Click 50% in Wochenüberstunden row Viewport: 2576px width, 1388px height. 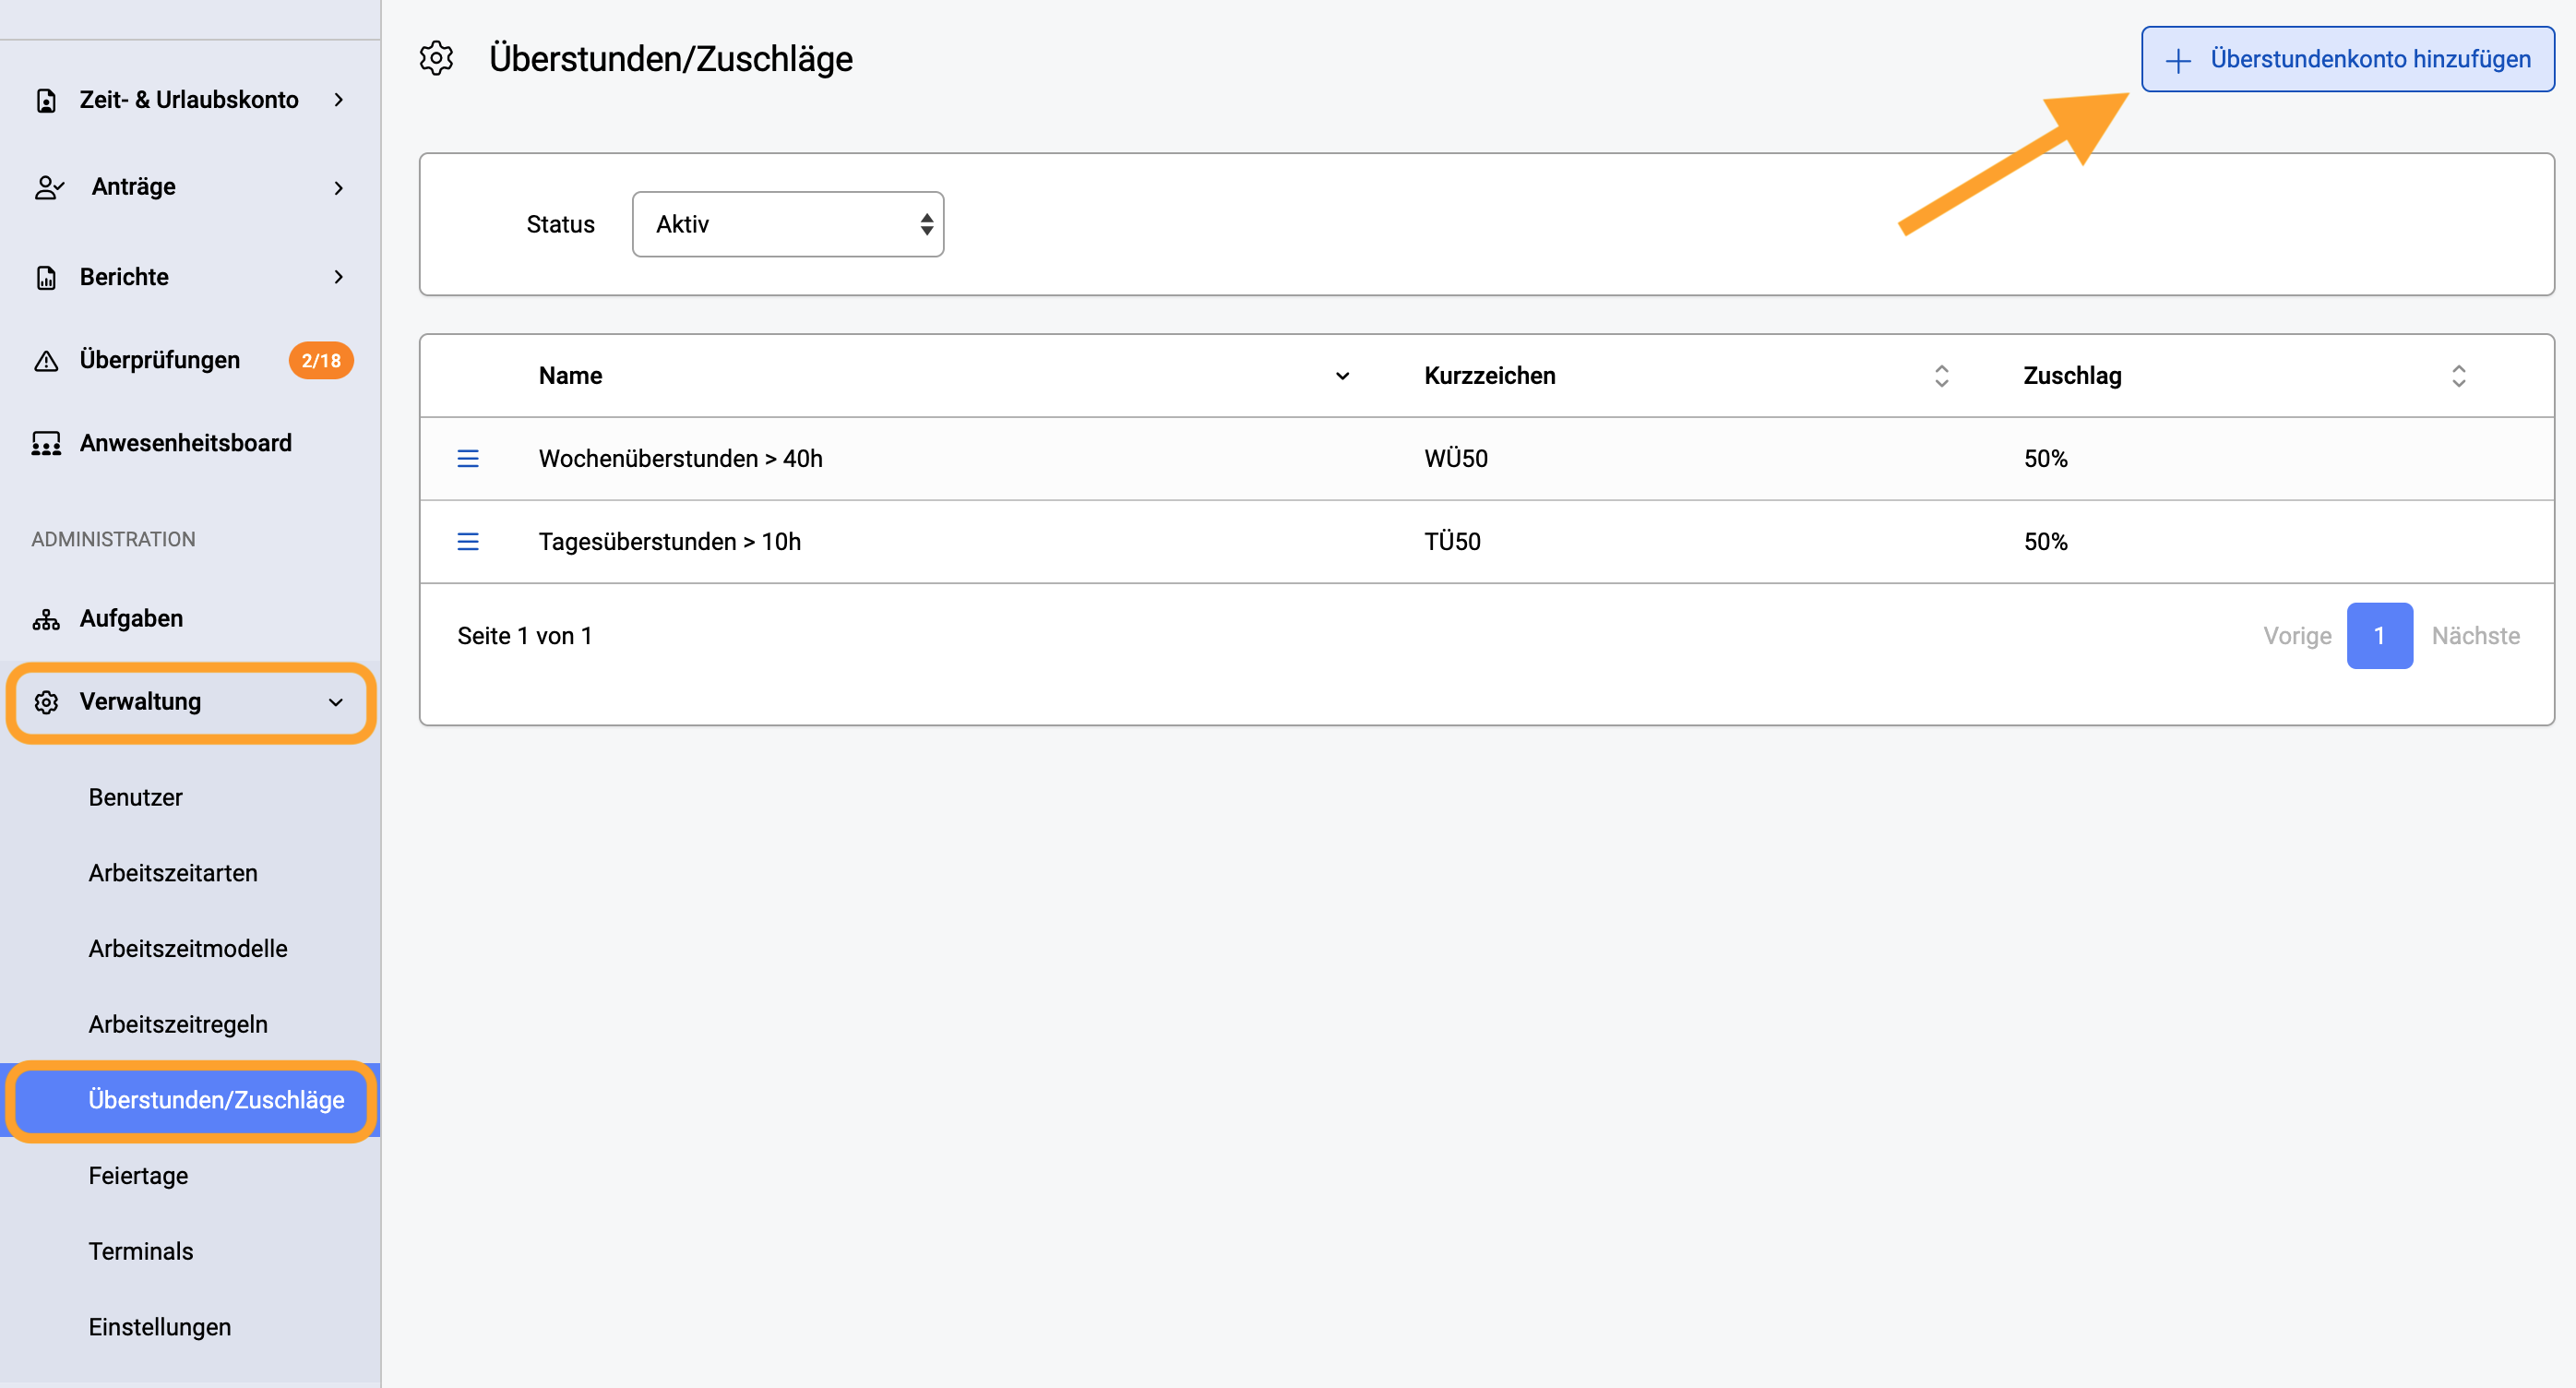[2045, 459]
